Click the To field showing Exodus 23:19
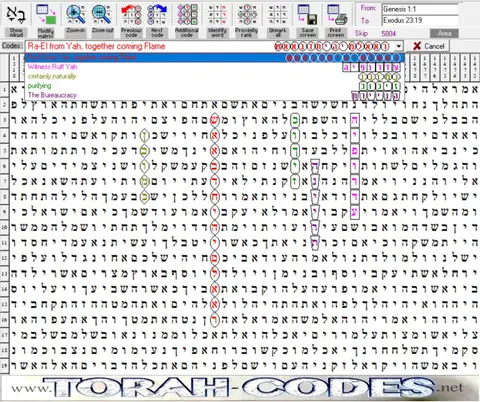480x402 pixels. point(420,20)
